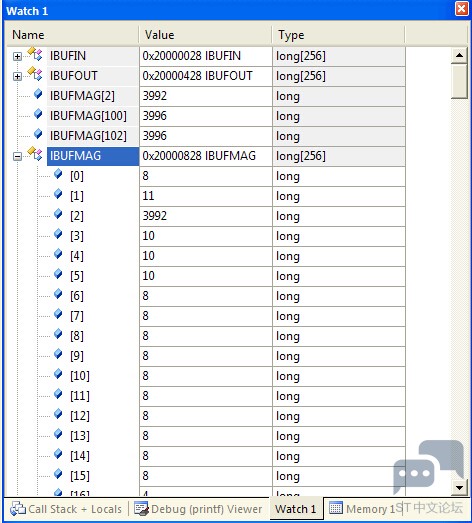Select the IBUFIN name cell
Image resolution: width=472 pixels, height=523 pixels.
[92, 56]
